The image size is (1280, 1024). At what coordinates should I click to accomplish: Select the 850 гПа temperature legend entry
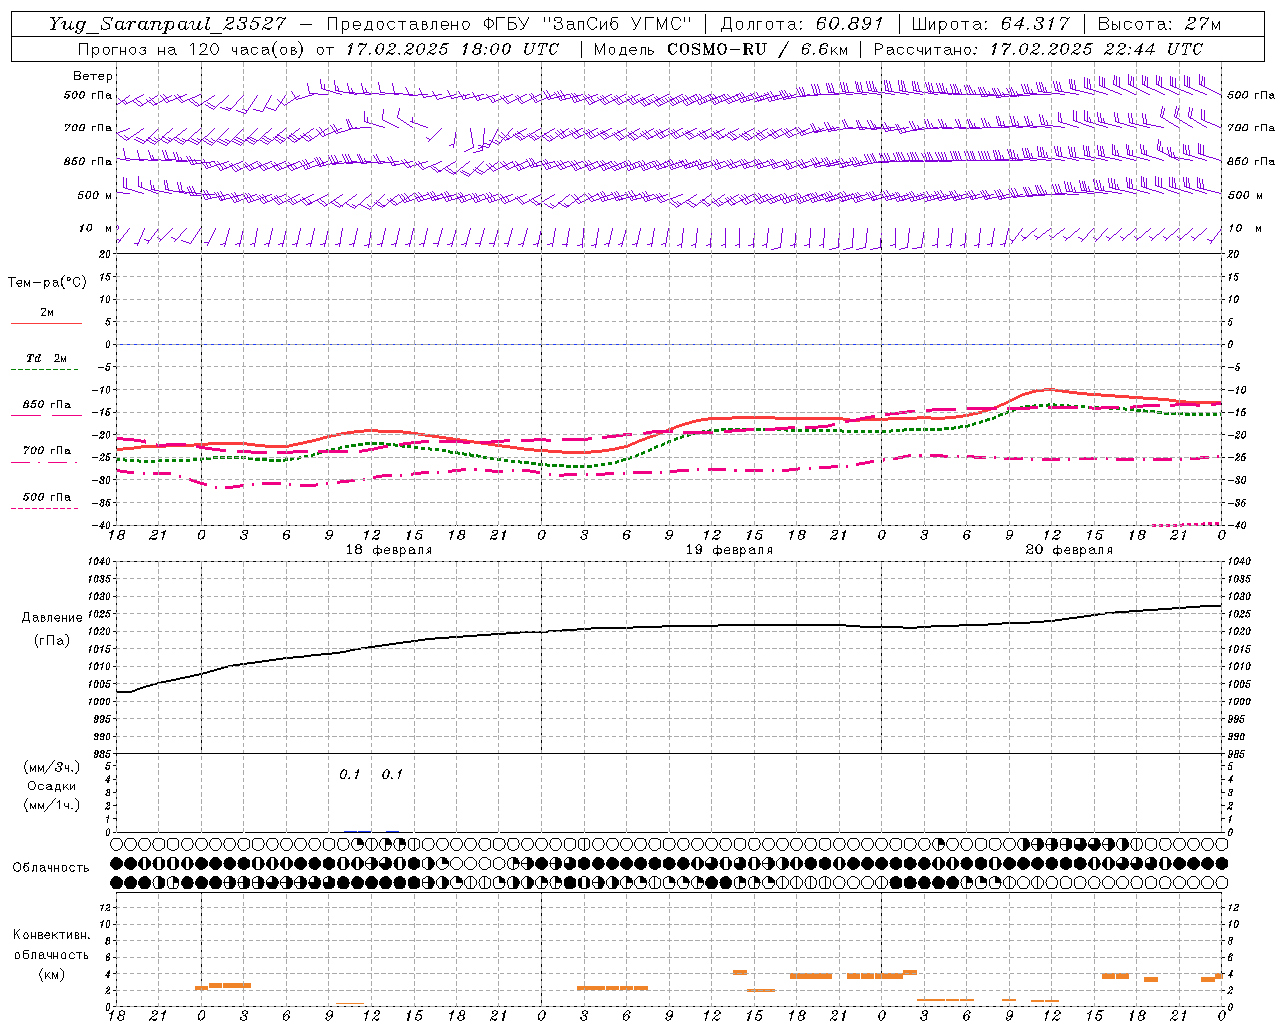point(47,405)
